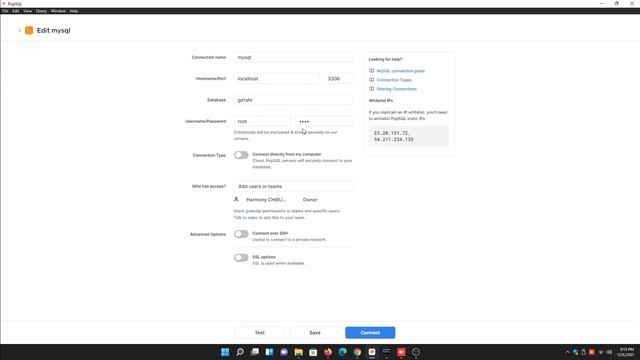Click the whitelist IPs address box
The image size is (640, 360).
[409, 136]
